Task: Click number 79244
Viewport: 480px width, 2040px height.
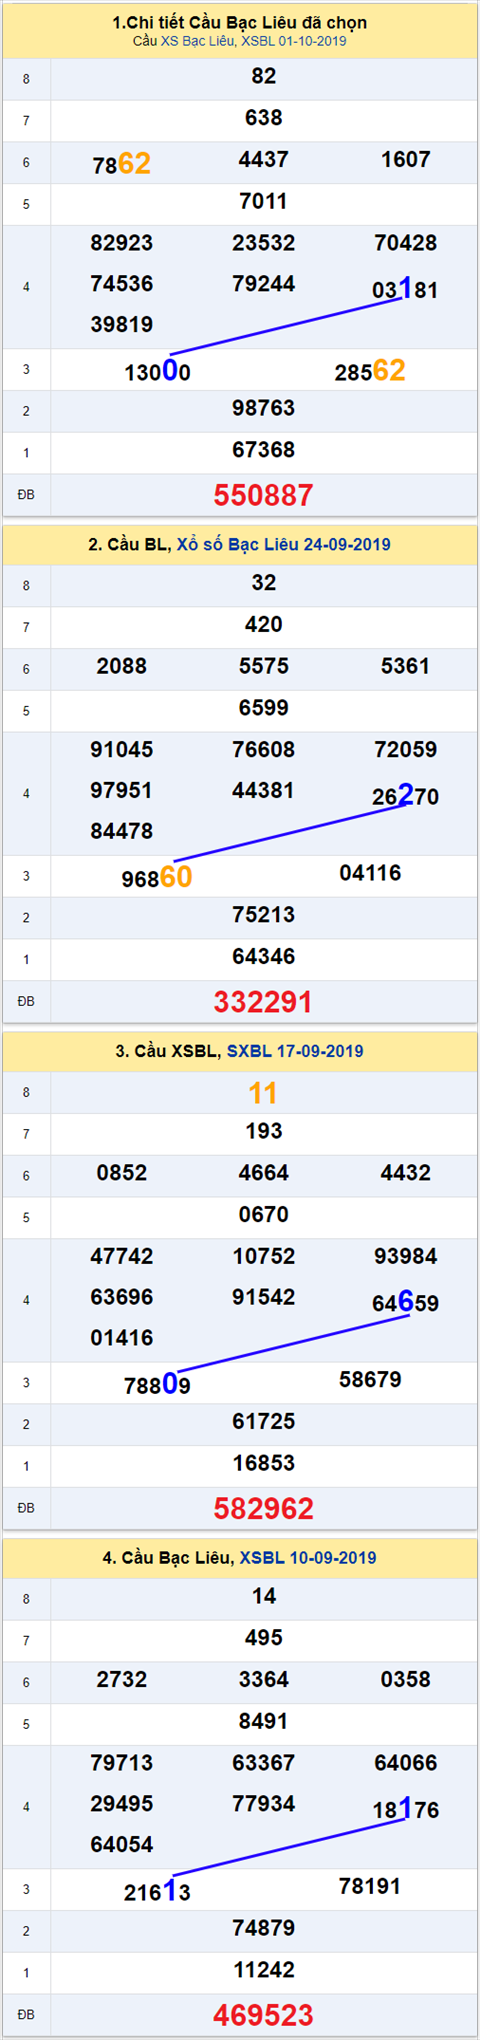Action: [x=264, y=284]
